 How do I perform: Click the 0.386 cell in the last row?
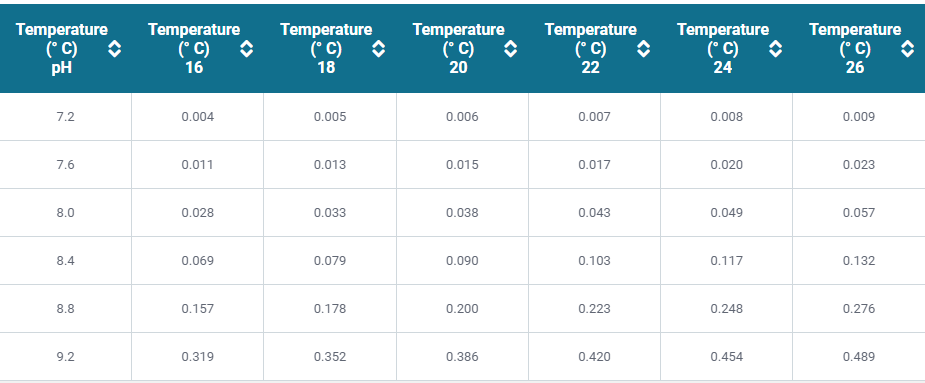(462, 357)
